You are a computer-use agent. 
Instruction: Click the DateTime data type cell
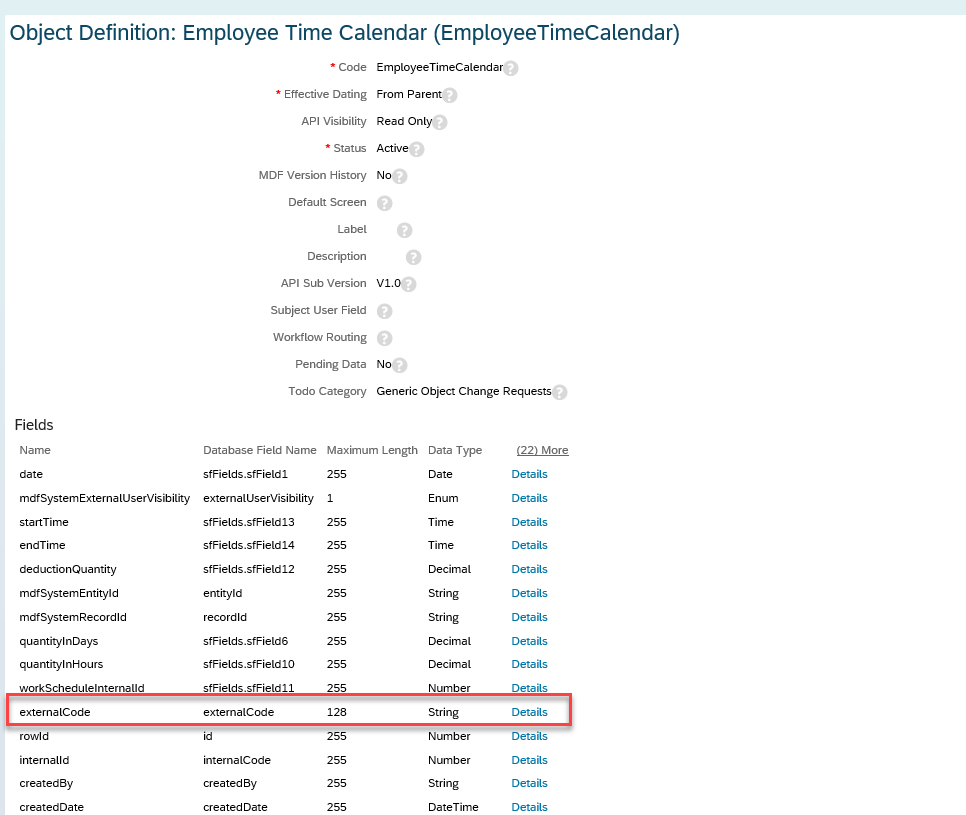click(453, 807)
